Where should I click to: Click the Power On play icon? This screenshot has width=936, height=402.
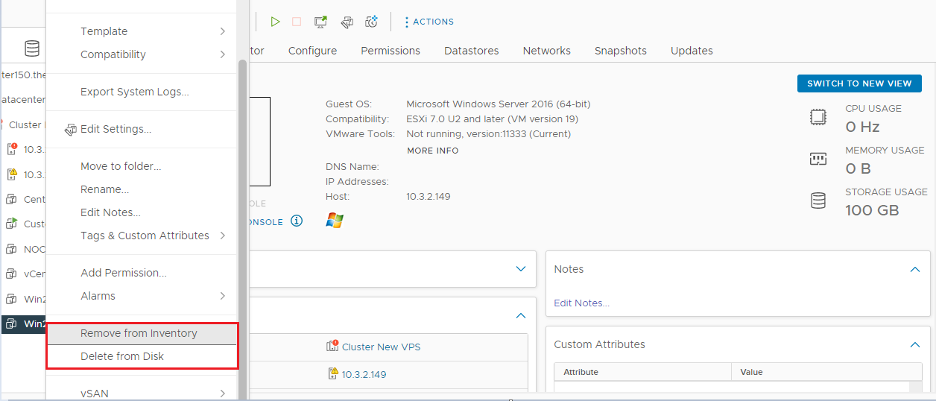point(275,21)
